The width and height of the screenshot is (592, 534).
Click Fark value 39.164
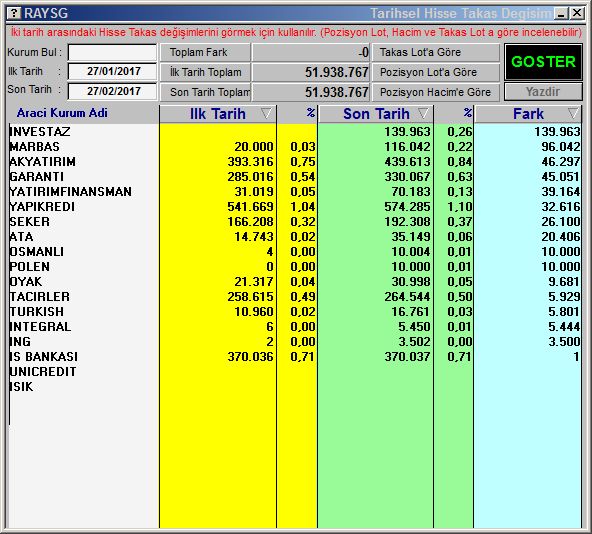click(561, 191)
